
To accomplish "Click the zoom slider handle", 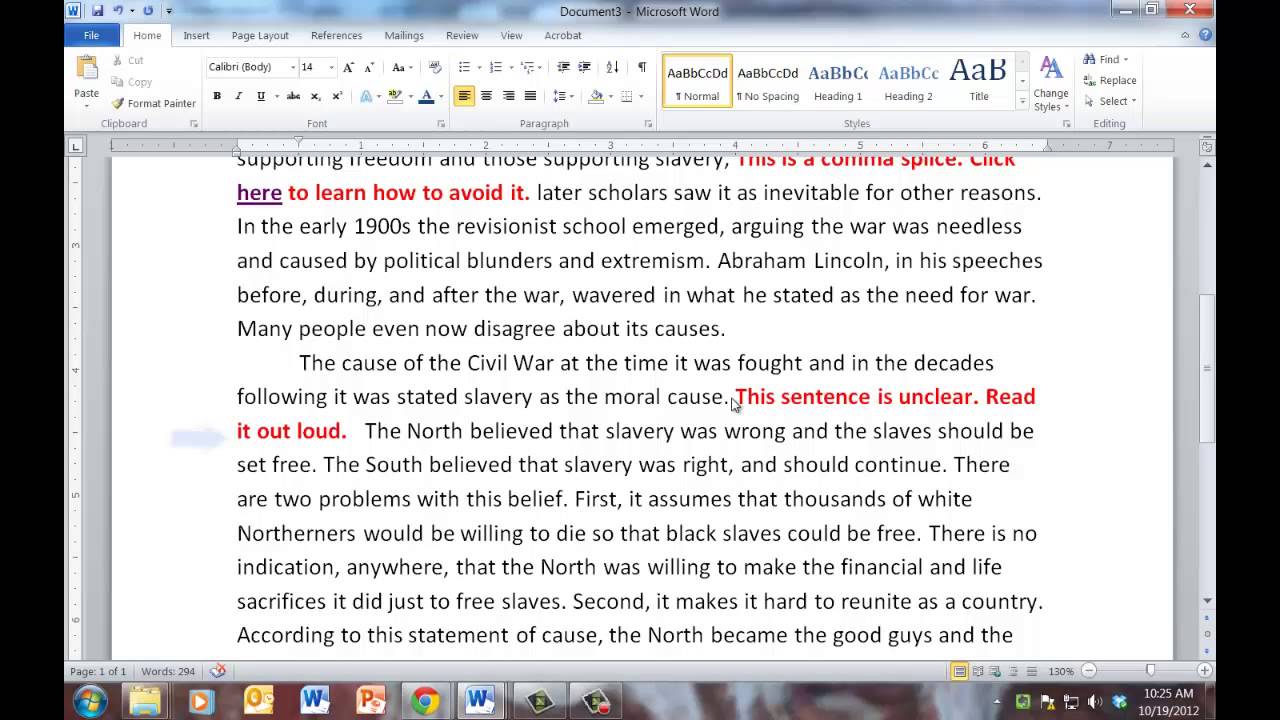I will pos(1150,671).
